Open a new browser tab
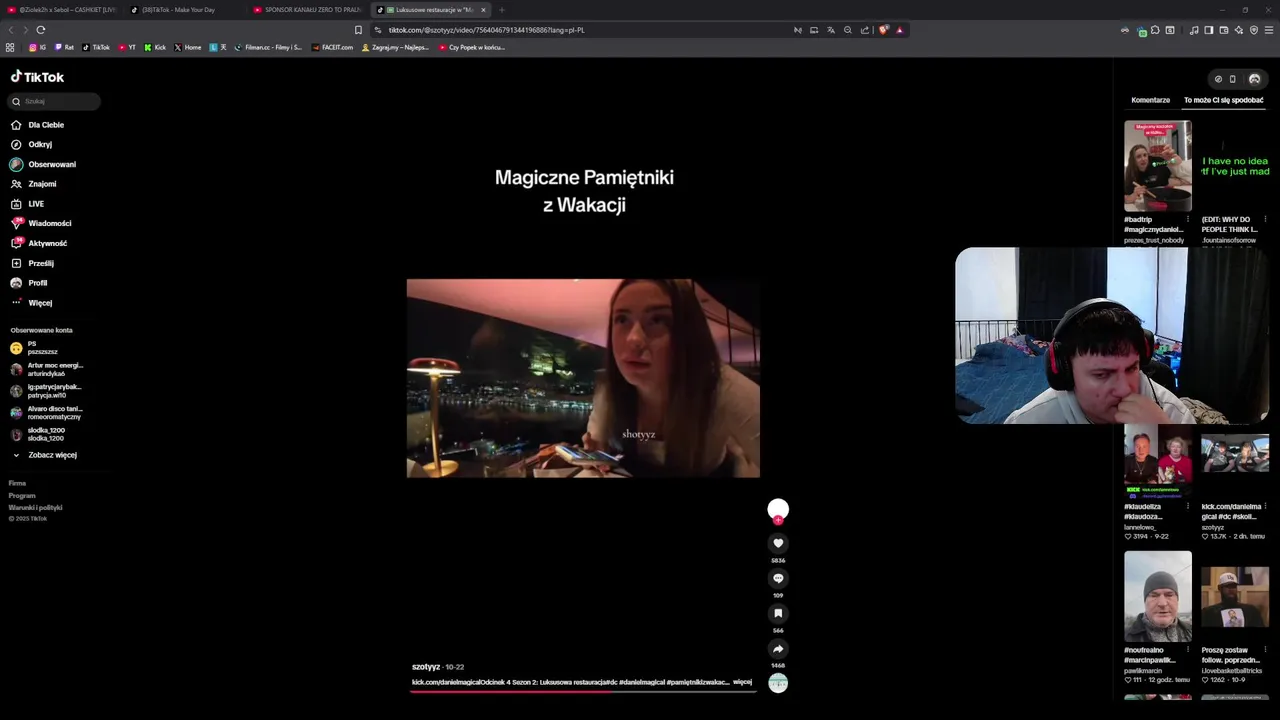The image size is (1280, 720). 502,10
